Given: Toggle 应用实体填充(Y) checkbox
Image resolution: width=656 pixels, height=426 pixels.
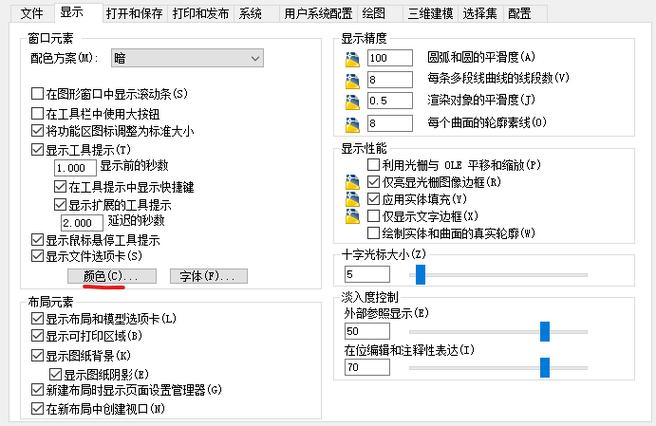Looking at the screenshot, I should click(x=373, y=199).
